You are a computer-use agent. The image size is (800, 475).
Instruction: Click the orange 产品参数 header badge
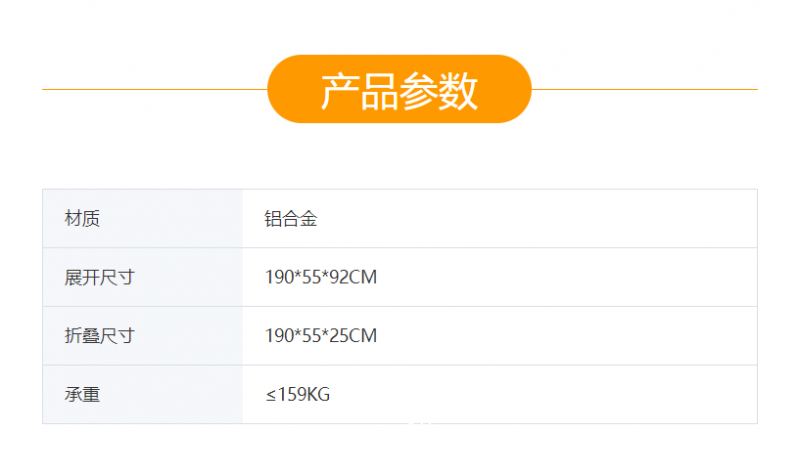coord(399,90)
